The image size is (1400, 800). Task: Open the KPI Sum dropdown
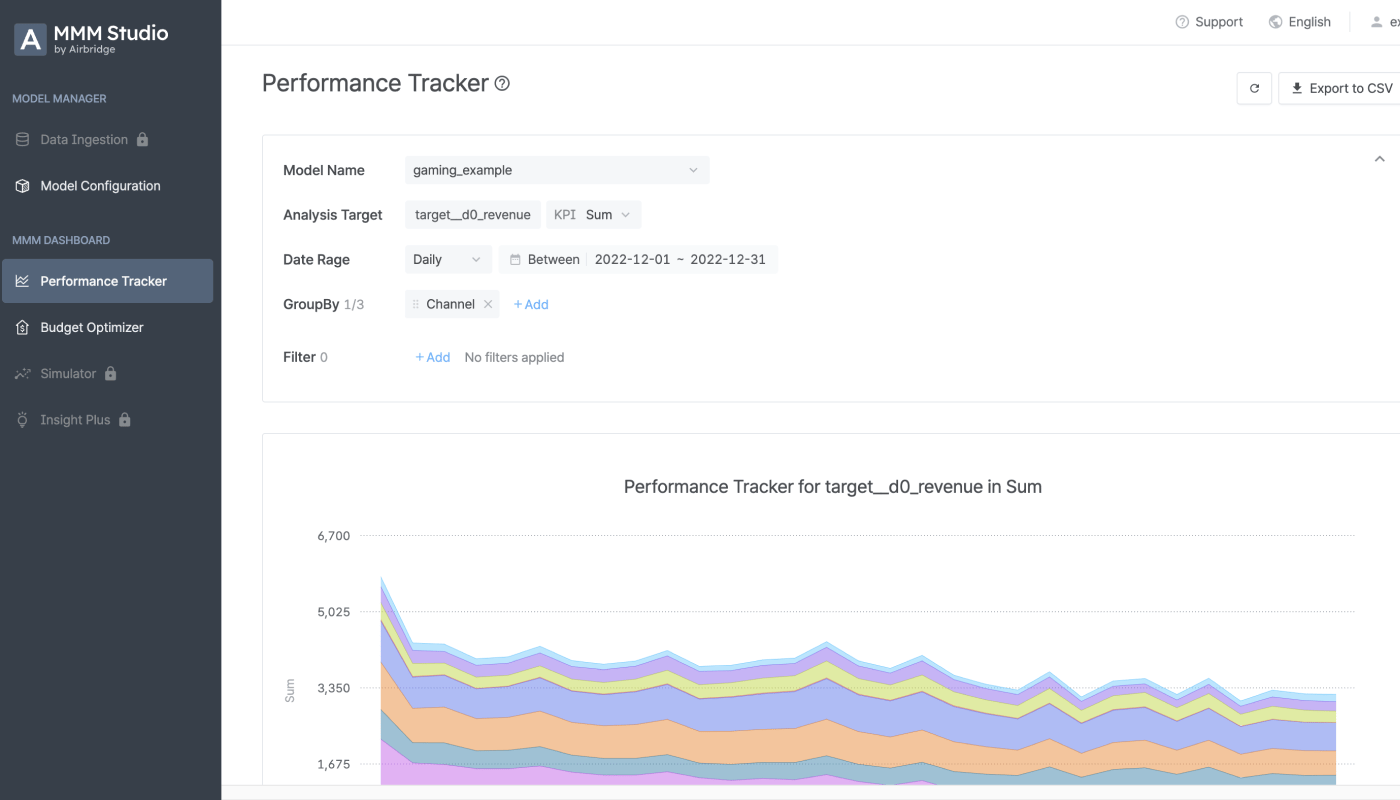[594, 215]
